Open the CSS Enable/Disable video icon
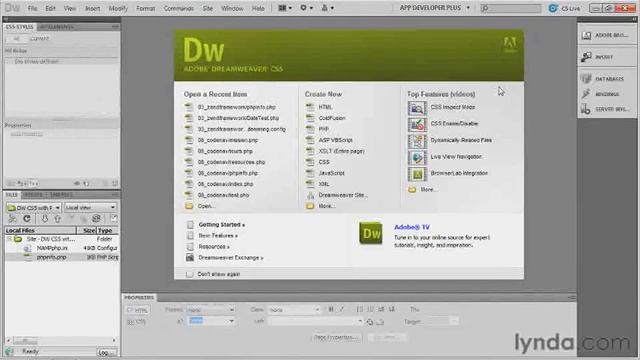Viewport: 640px width, 360px height. coord(417,124)
